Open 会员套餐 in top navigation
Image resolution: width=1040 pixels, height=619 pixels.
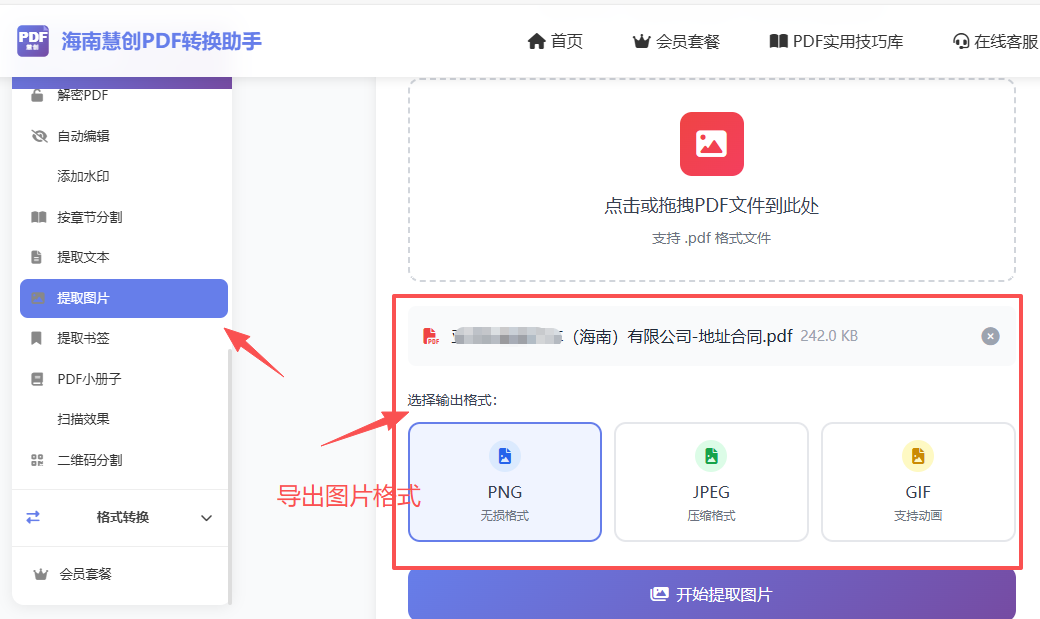click(676, 42)
